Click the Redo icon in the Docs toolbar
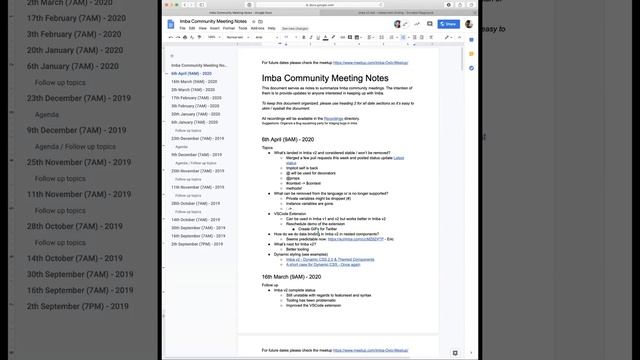The image size is (640, 360). click(178, 37)
